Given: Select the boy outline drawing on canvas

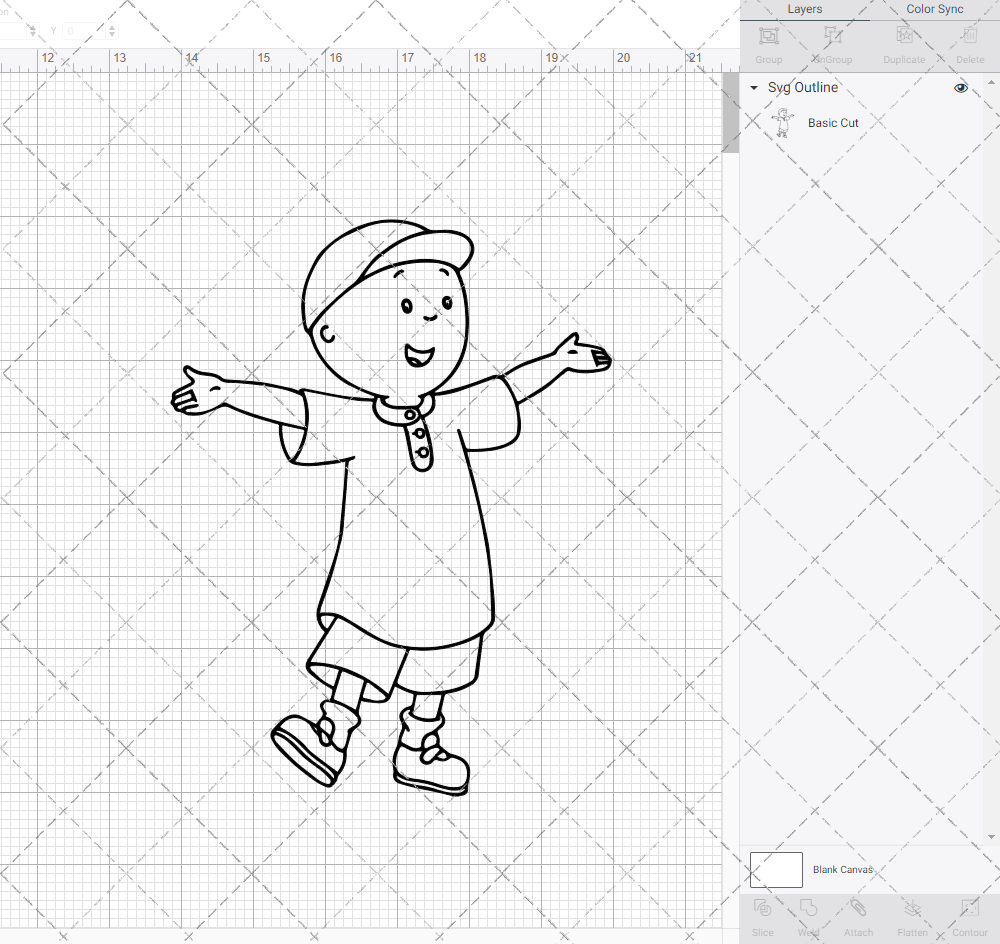Looking at the screenshot, I should pyautogui.click(x=391, y=507).
